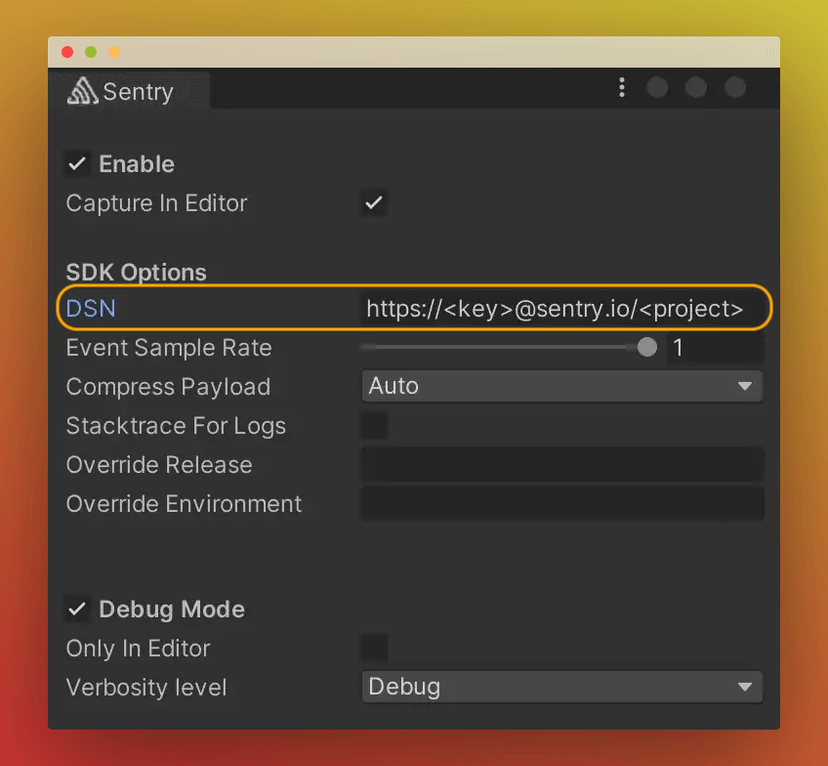Toggle the Only In Editor checkbox
The height and width of the screenshot is (766, 828).
[x=373, y=648]
